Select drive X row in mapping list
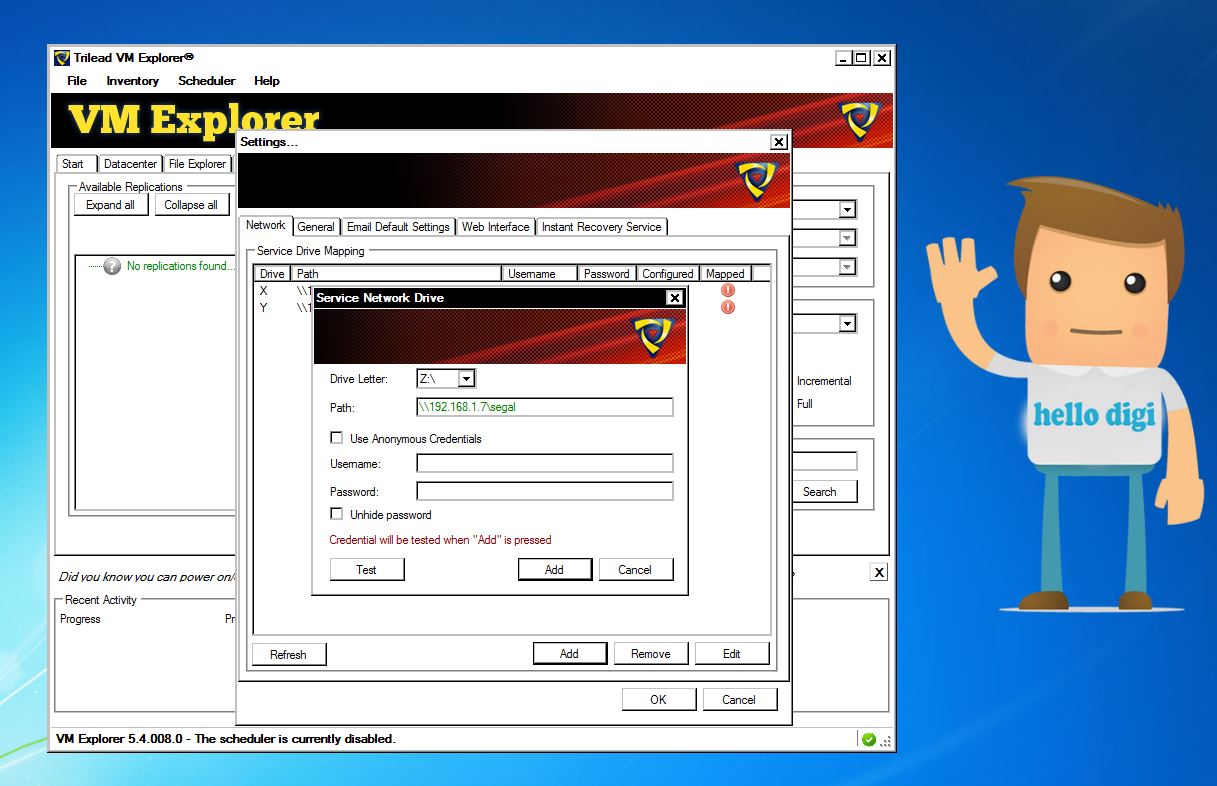The height and width of the screenshot is (786, 1217). [x=511, y=290]
